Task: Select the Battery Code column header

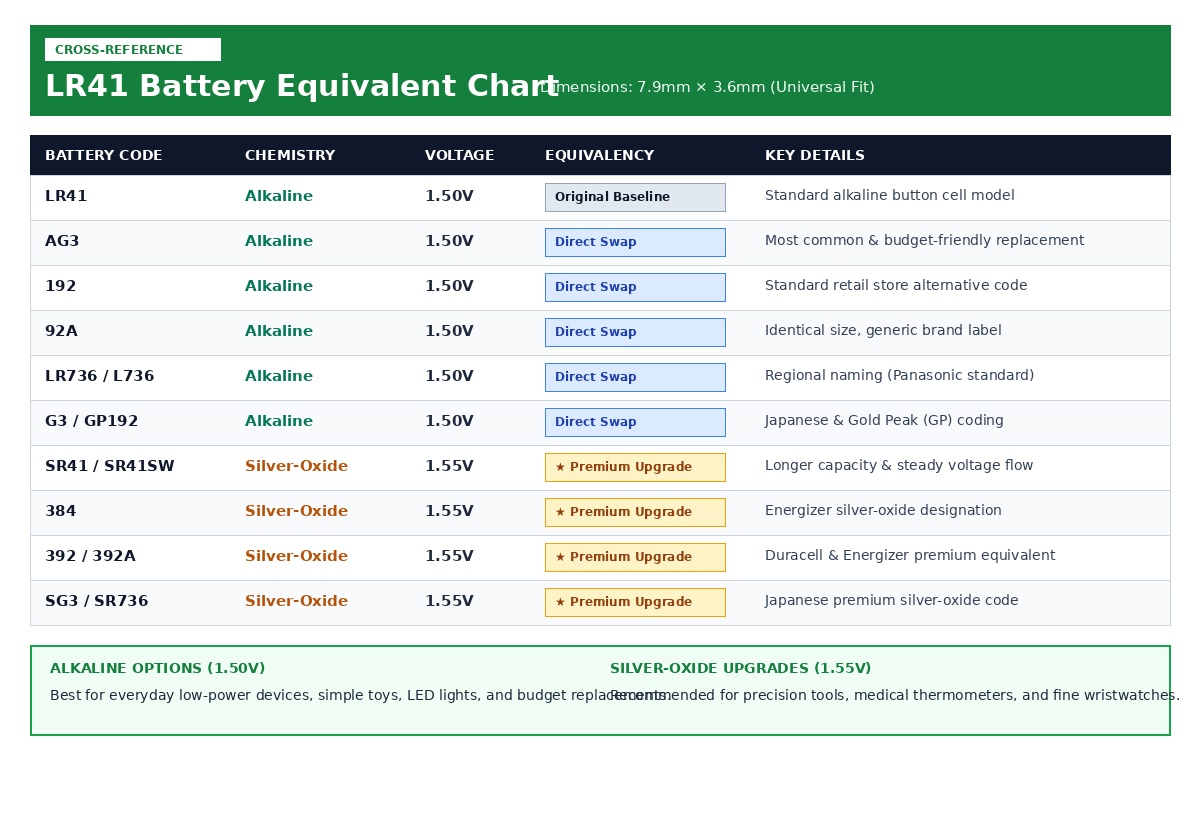Action: tap(103, 156)
